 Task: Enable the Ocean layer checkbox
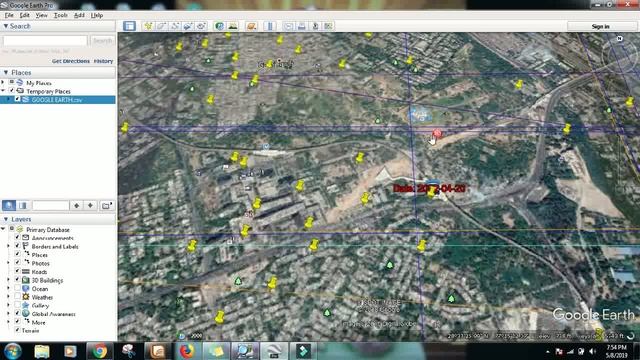tap(17, 288)
